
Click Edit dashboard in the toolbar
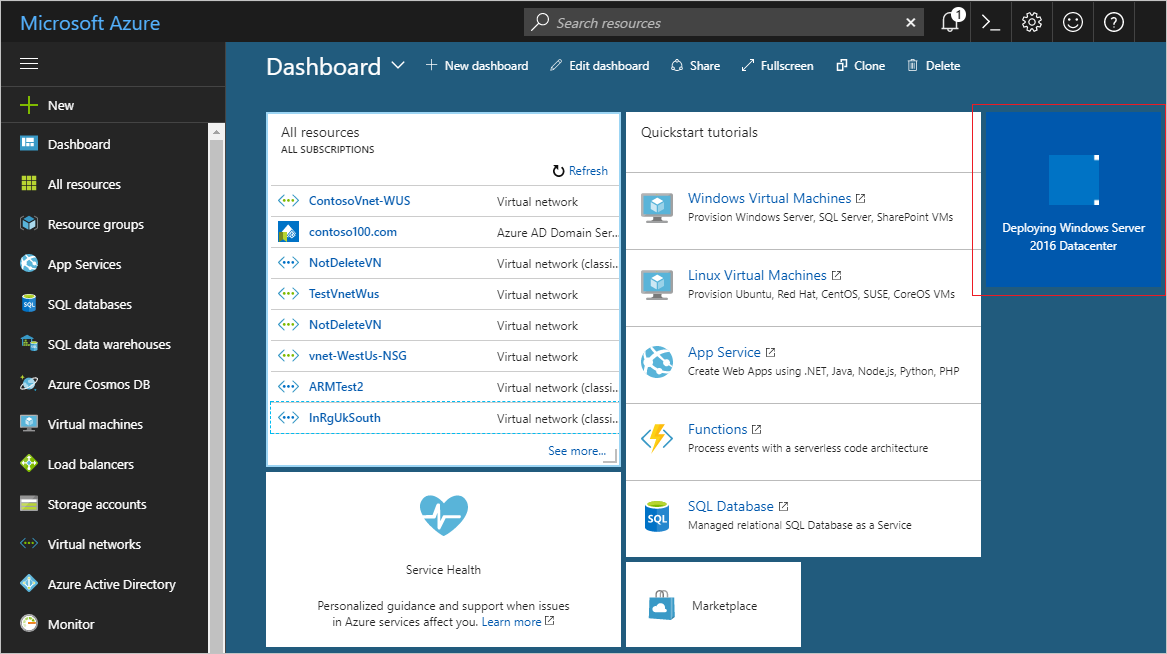(x=600, y=65)
